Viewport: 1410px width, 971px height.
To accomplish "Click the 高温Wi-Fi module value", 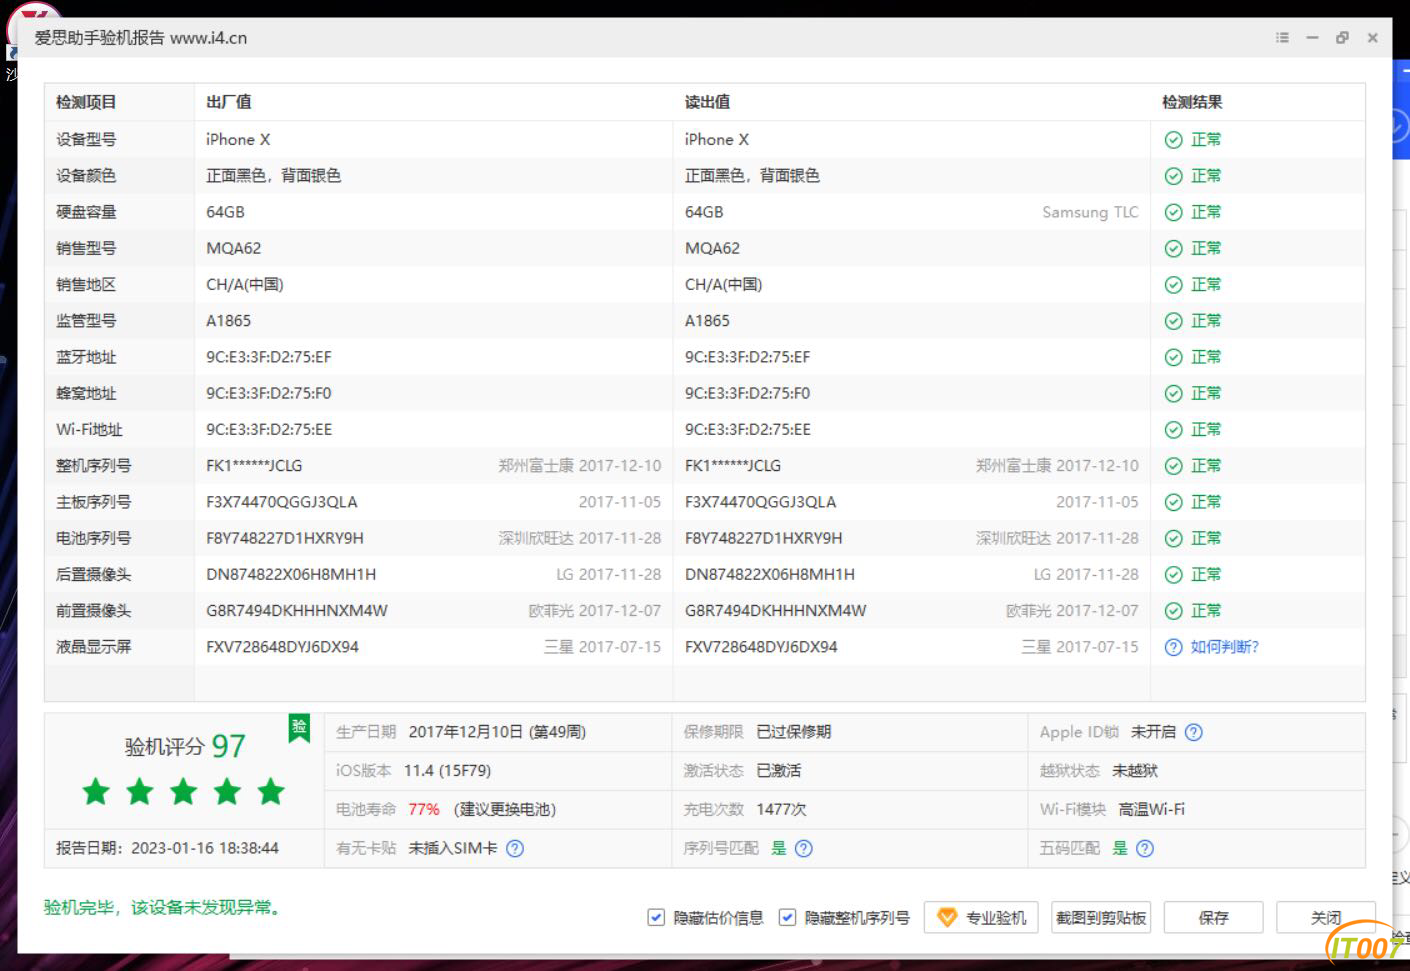I will pyautogui.click(x=1151, y=809).
